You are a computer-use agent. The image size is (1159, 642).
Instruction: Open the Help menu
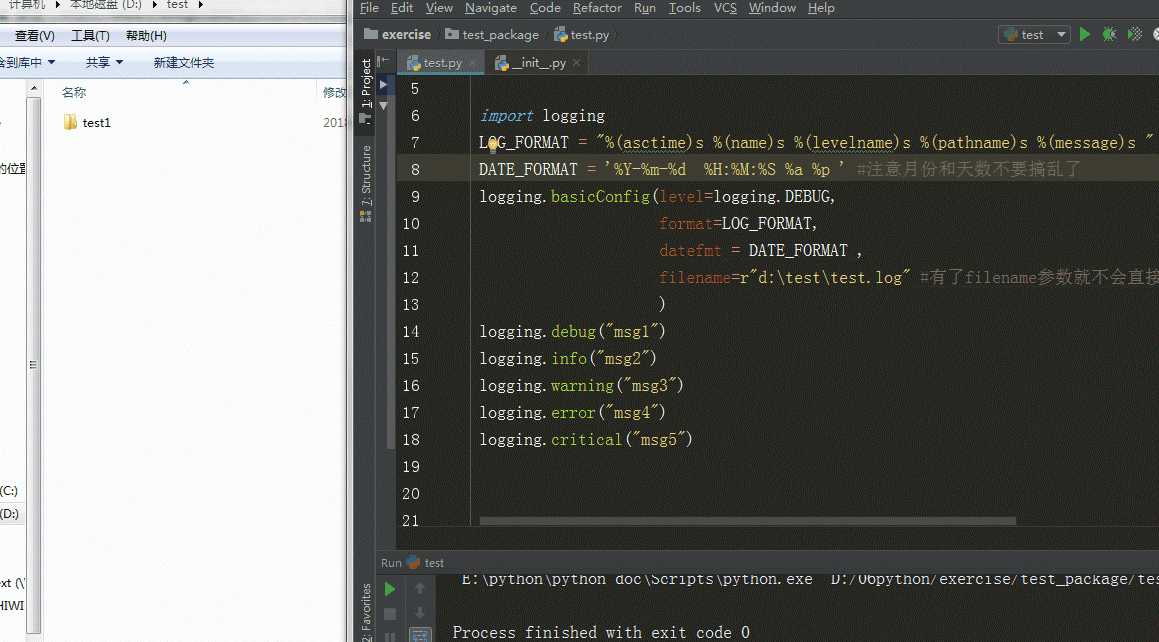tap(820, 8)
